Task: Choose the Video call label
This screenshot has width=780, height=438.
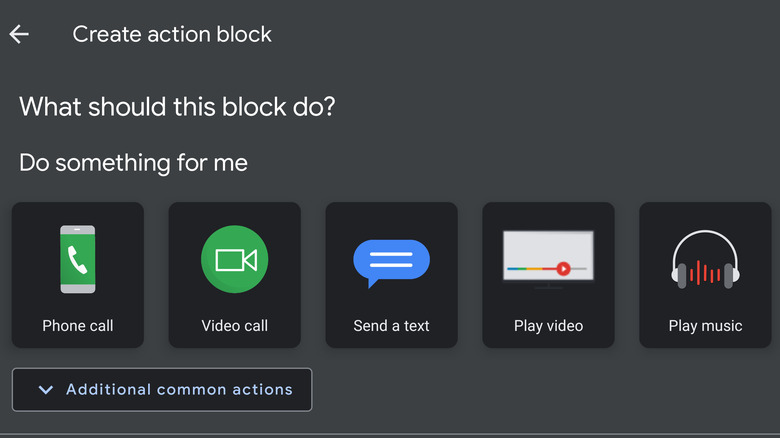Action: [235, 326]
